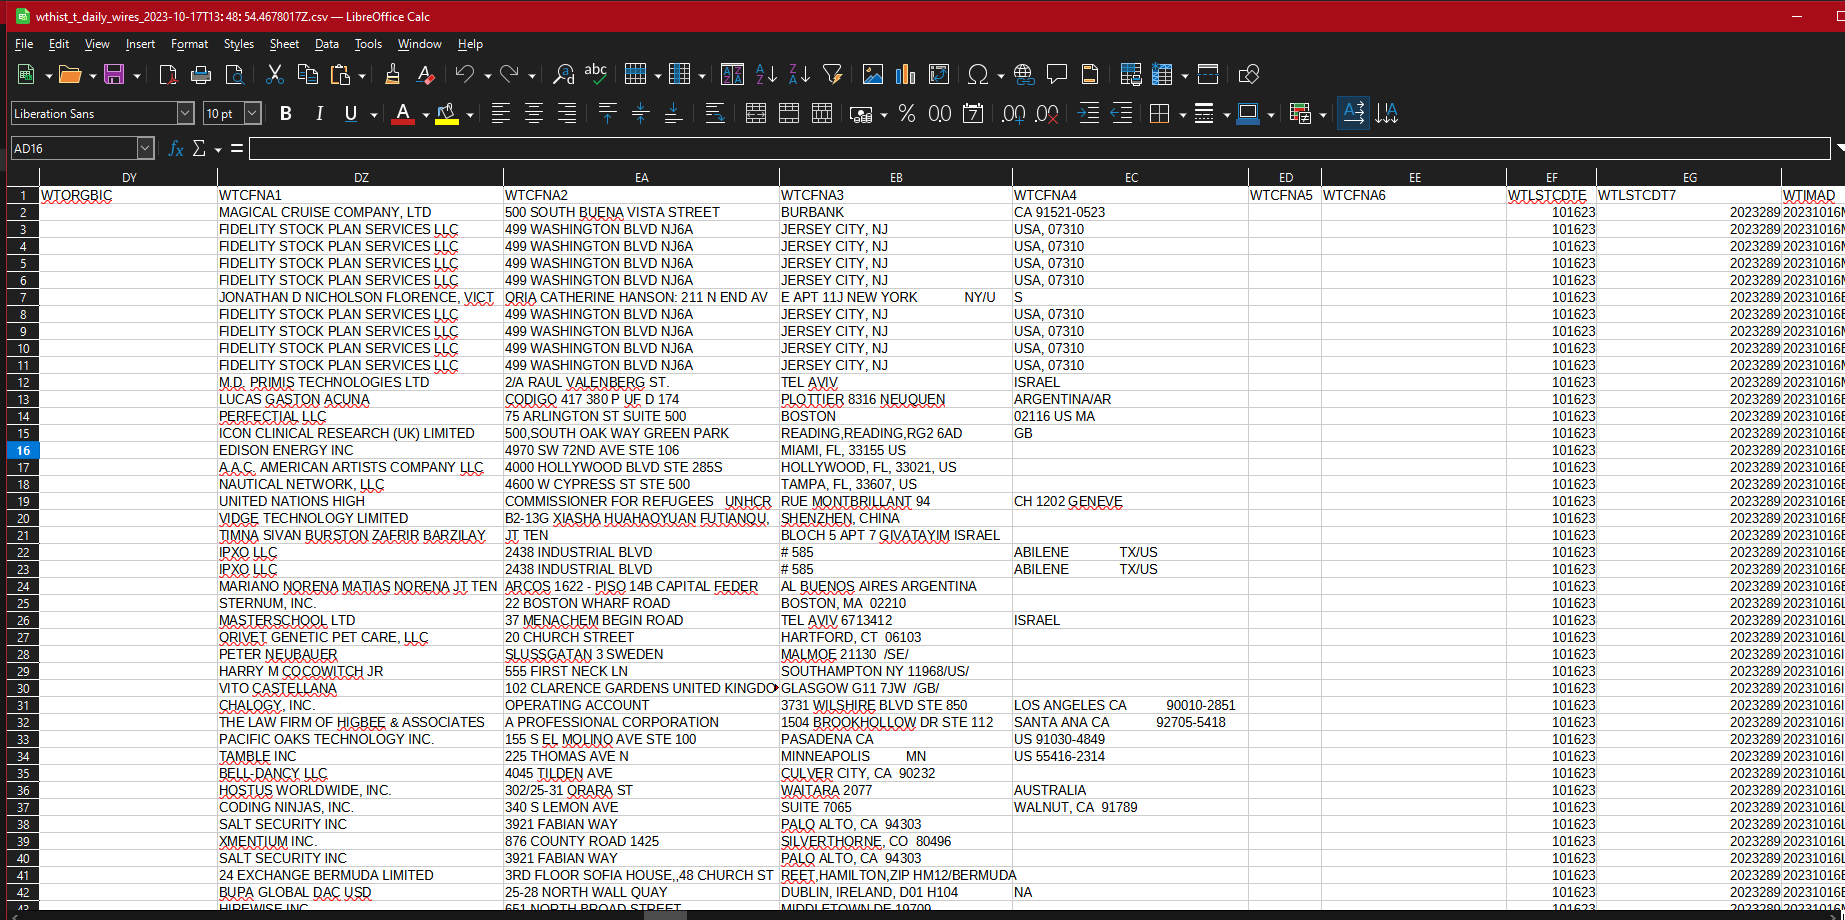Apply yellow Background Color swatch

447,113
